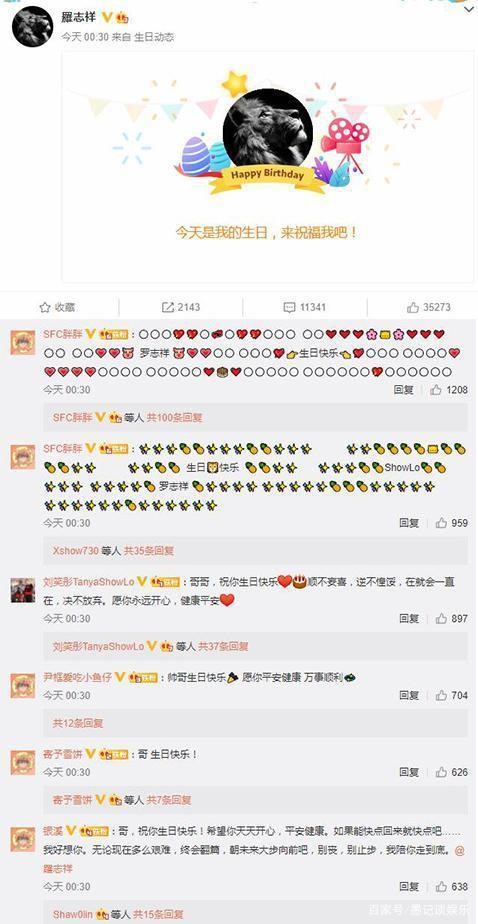Click 回复 on 尹懦爱吃小鱼仔's comment

[x=409, y=695]
